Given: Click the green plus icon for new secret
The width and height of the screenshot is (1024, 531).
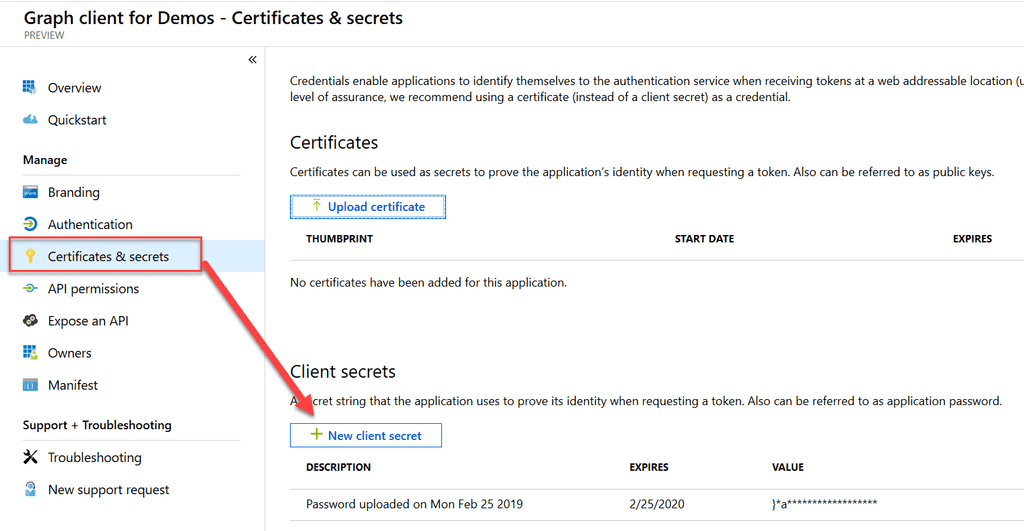Looking at the screenshot, I should [x=316, y=434].
